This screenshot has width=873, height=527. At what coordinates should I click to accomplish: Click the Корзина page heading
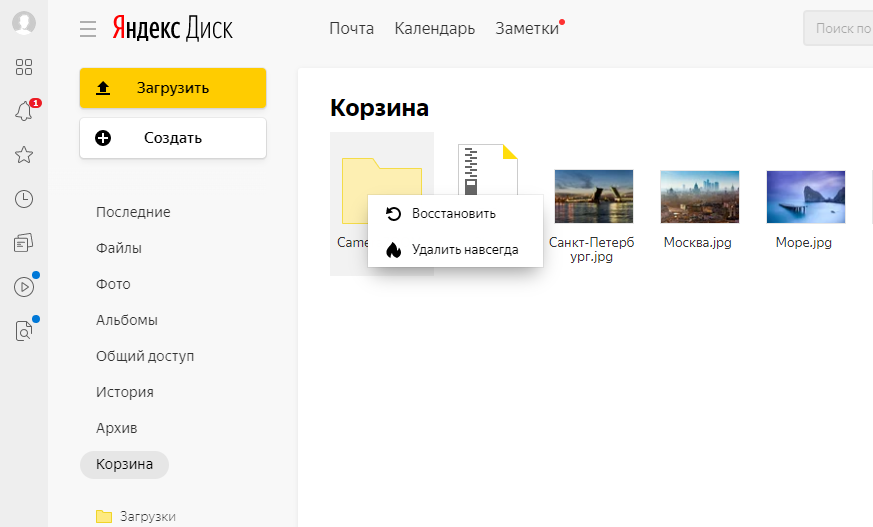point(379,108)
